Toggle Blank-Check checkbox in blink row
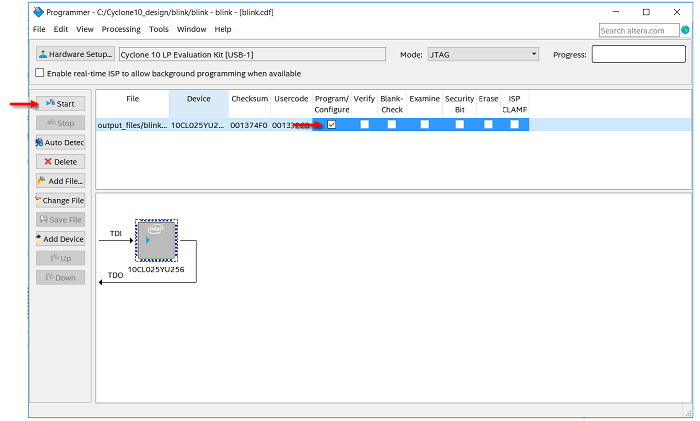 click(x=392, y=125)
